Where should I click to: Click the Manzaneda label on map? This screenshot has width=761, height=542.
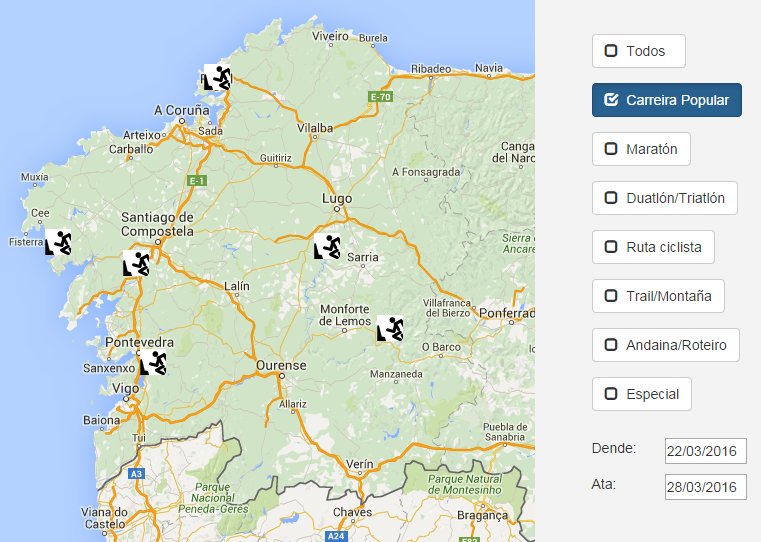click(x=396, y=374)
